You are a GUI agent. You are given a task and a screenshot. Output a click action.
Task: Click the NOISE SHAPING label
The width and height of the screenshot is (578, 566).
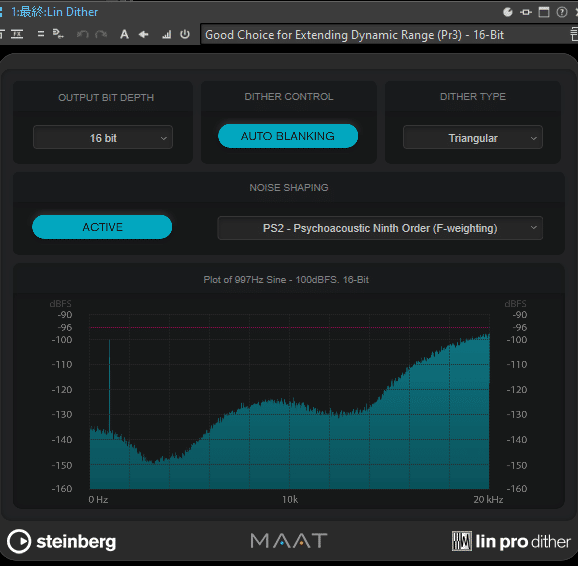pyautogui.click(x=289, y=188)
